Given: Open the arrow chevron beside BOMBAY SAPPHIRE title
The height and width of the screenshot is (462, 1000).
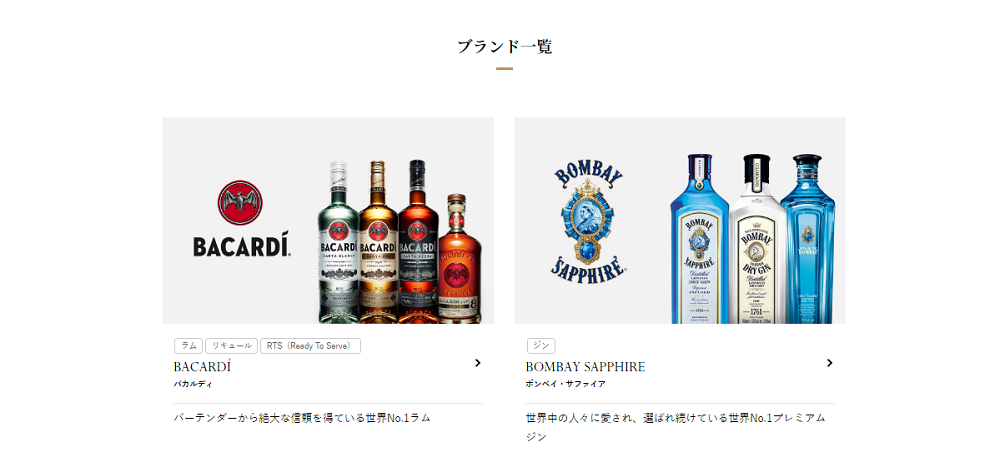Looking at the screenshot, I should tap(829, 363).
